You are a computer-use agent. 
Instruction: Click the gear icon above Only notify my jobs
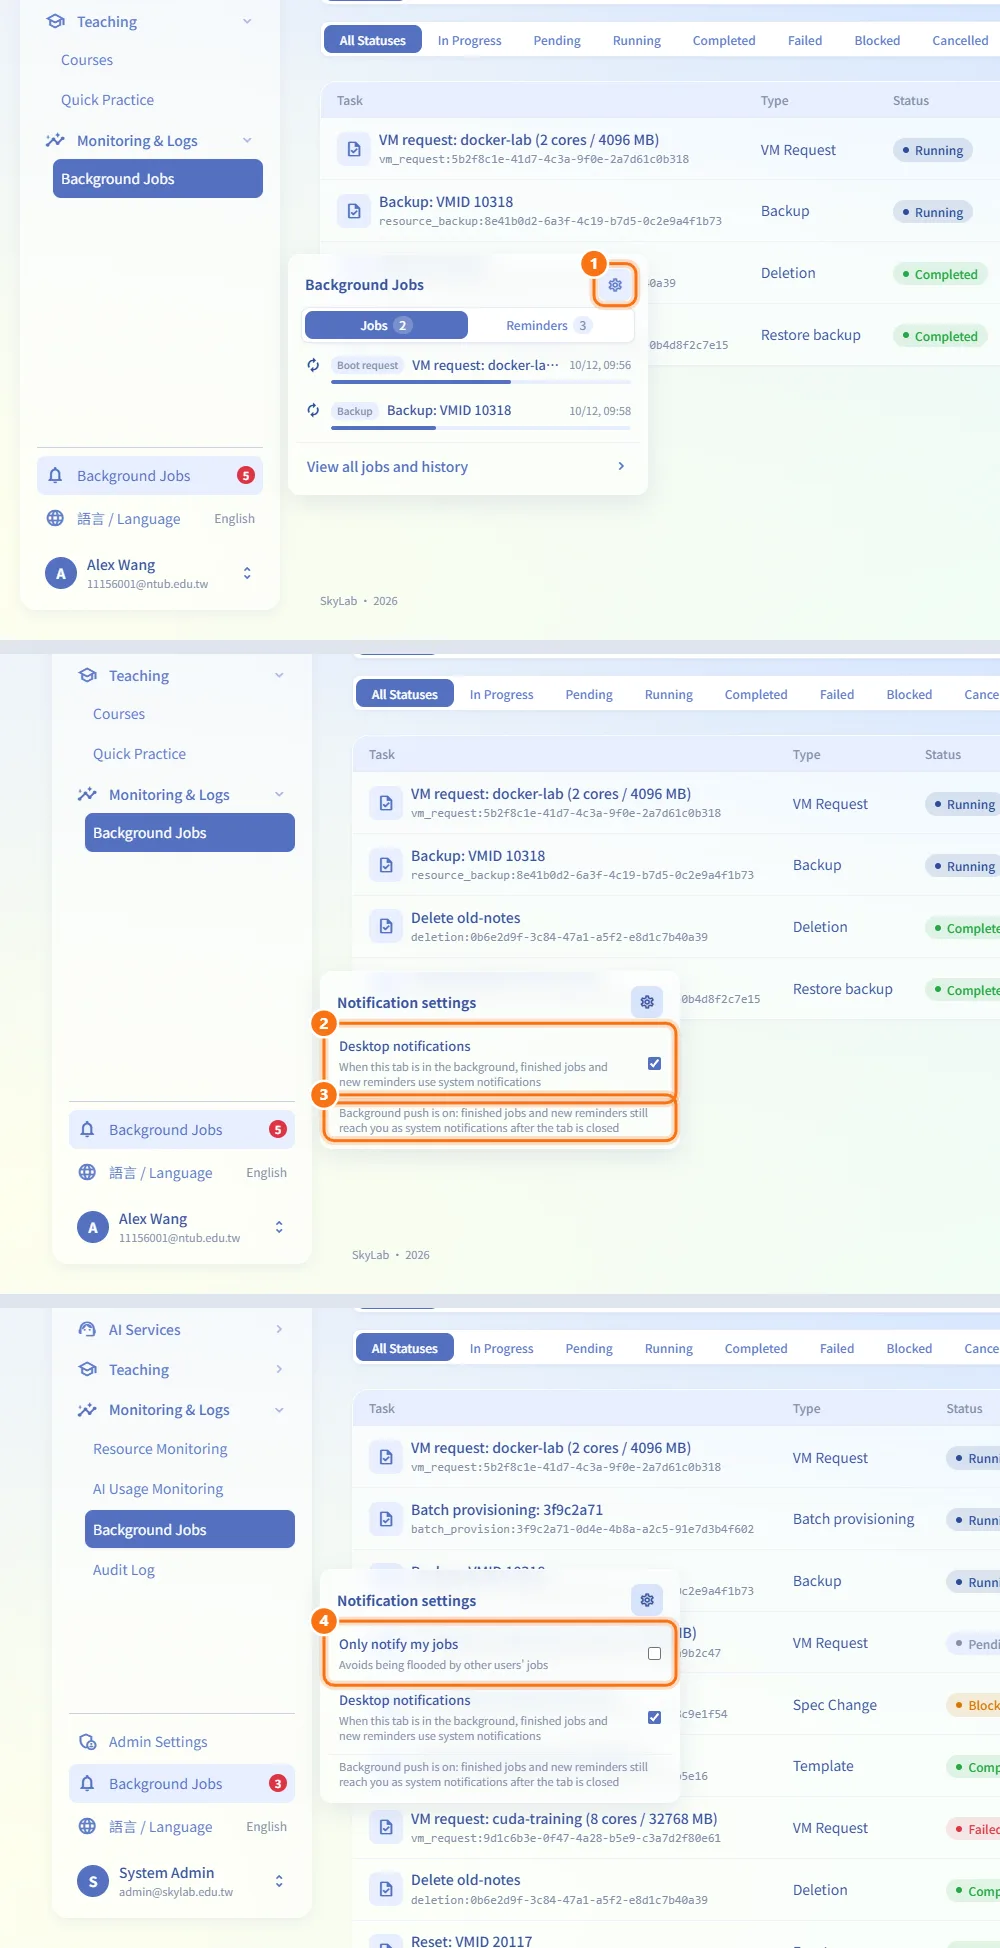pyautogui.click(x=647, y=1600)
